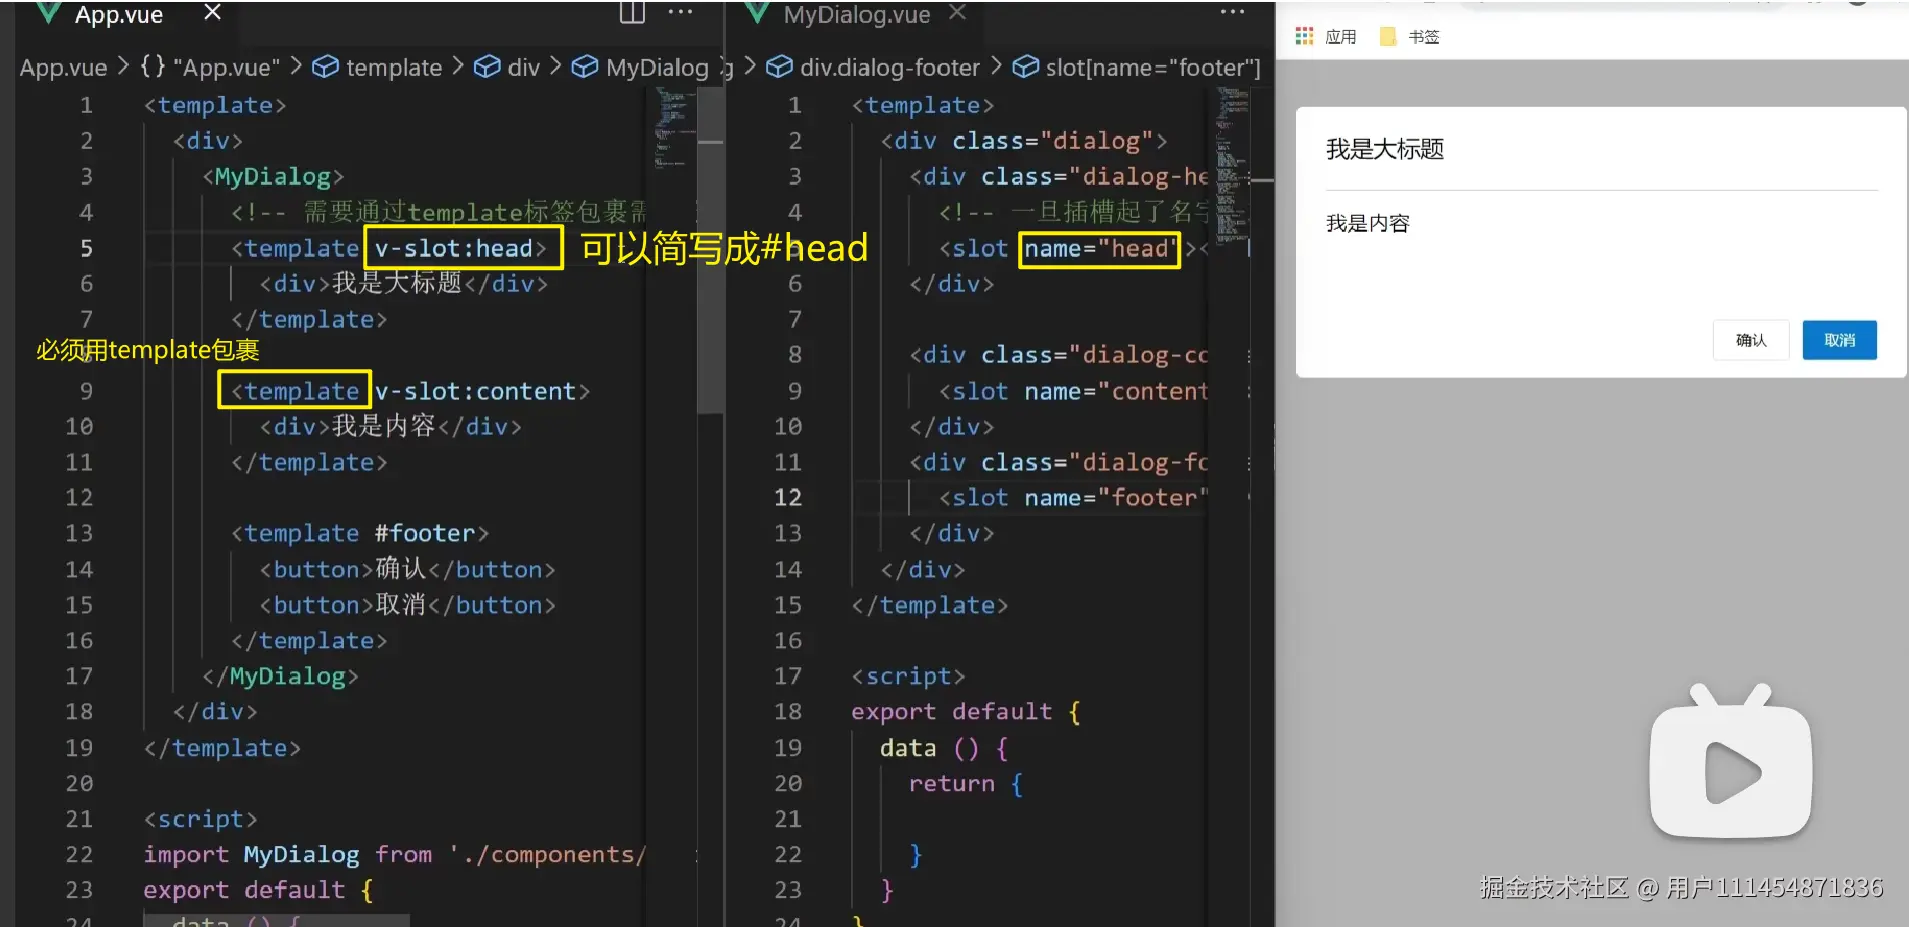Click export default line in App.vue
Image resolution: width=1909 pixels, height=927 pixels.
tap(258, 891)
